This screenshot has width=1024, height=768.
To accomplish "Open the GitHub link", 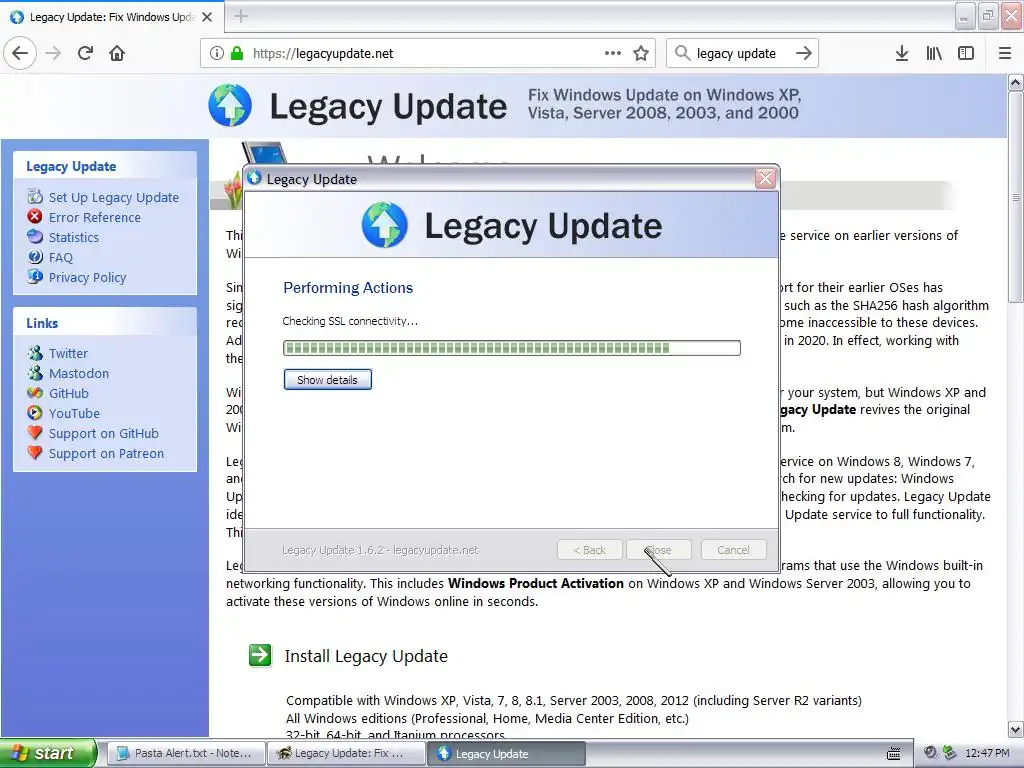I will pyautogui.click(x=69, y=394).
